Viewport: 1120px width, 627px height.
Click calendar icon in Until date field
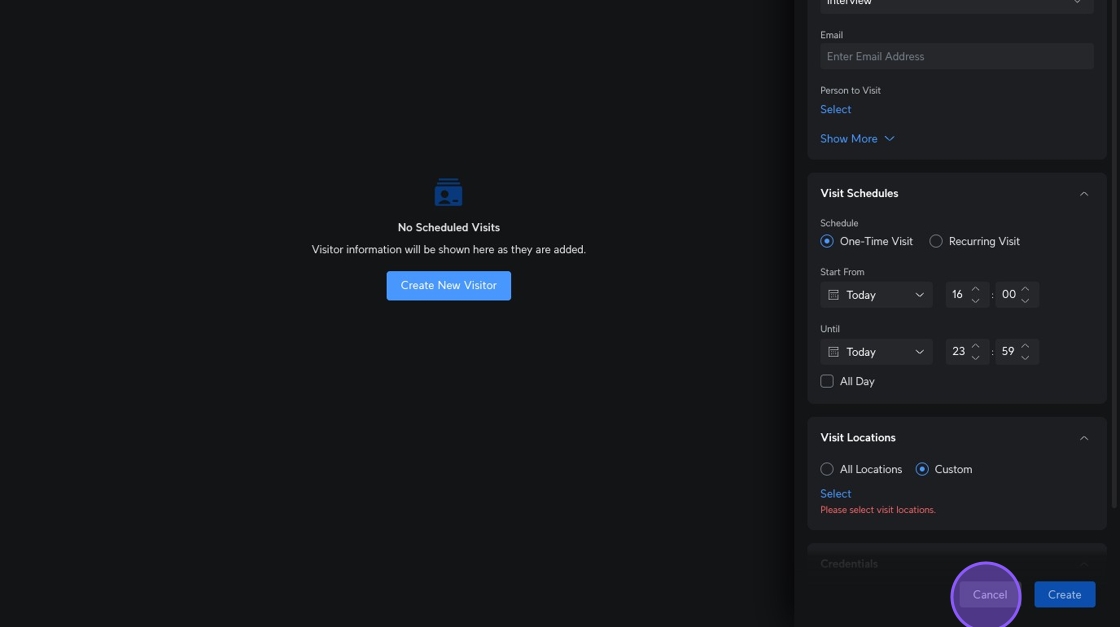(x=833, y=352)
